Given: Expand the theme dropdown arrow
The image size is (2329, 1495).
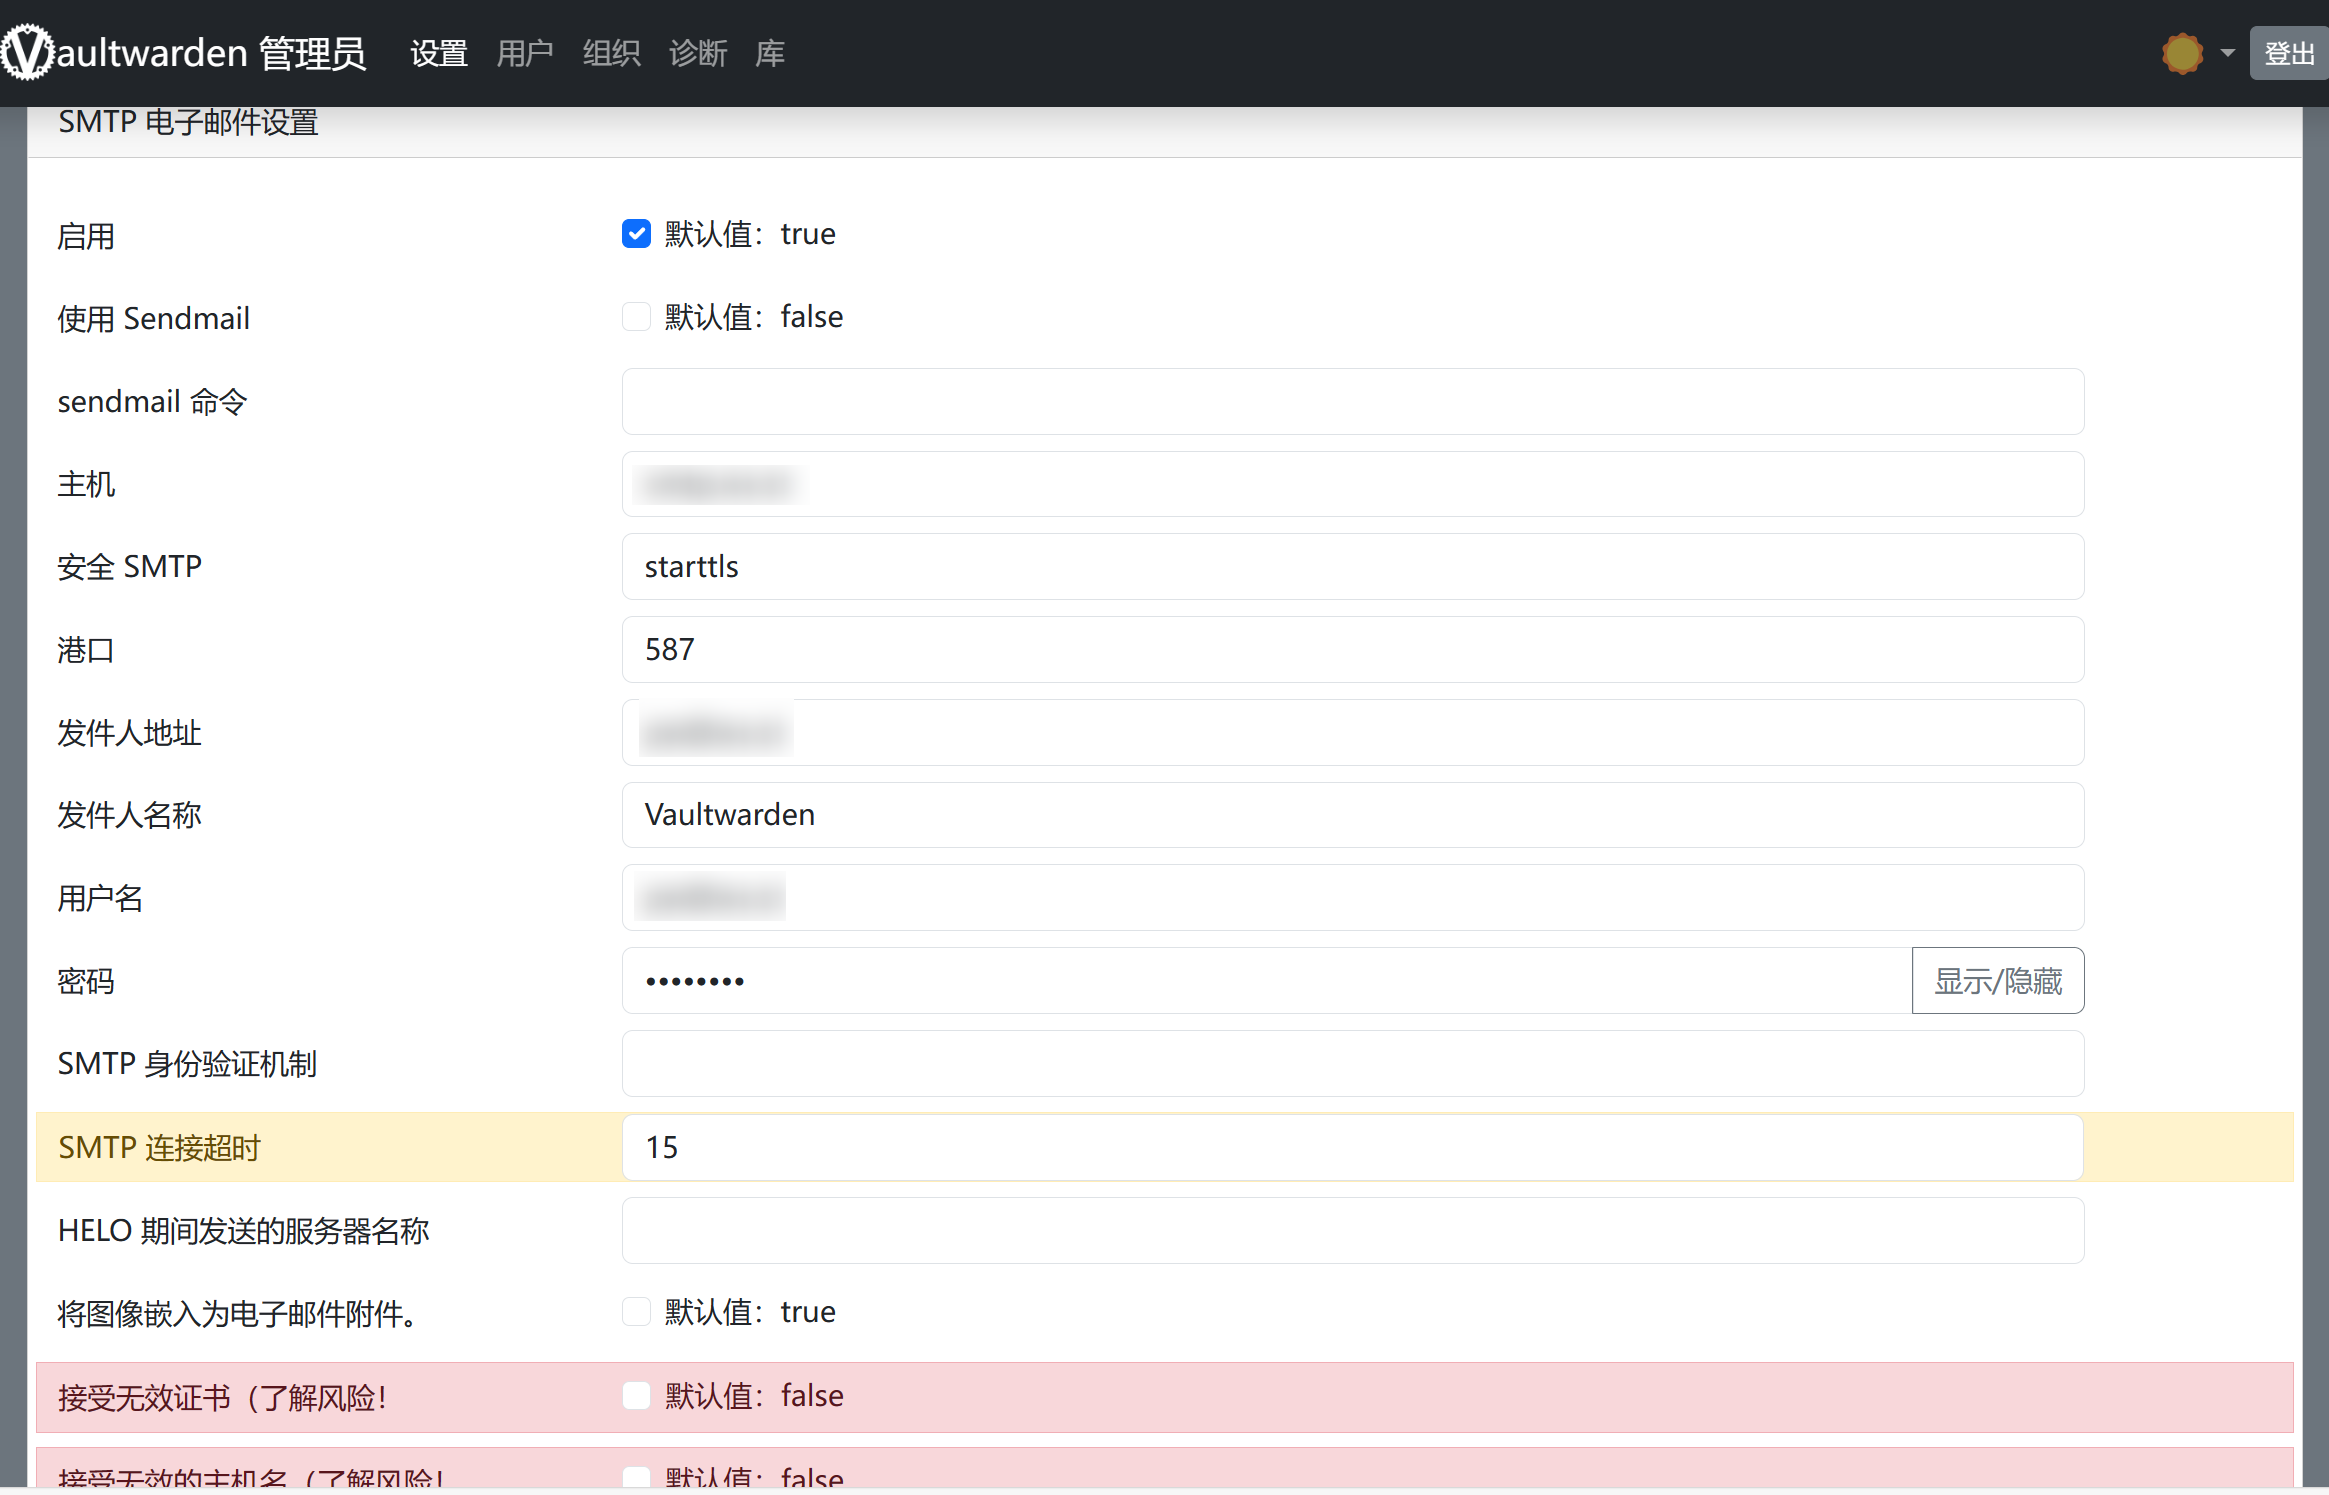Looking at the screenshot, I should tap(2227, 53).
